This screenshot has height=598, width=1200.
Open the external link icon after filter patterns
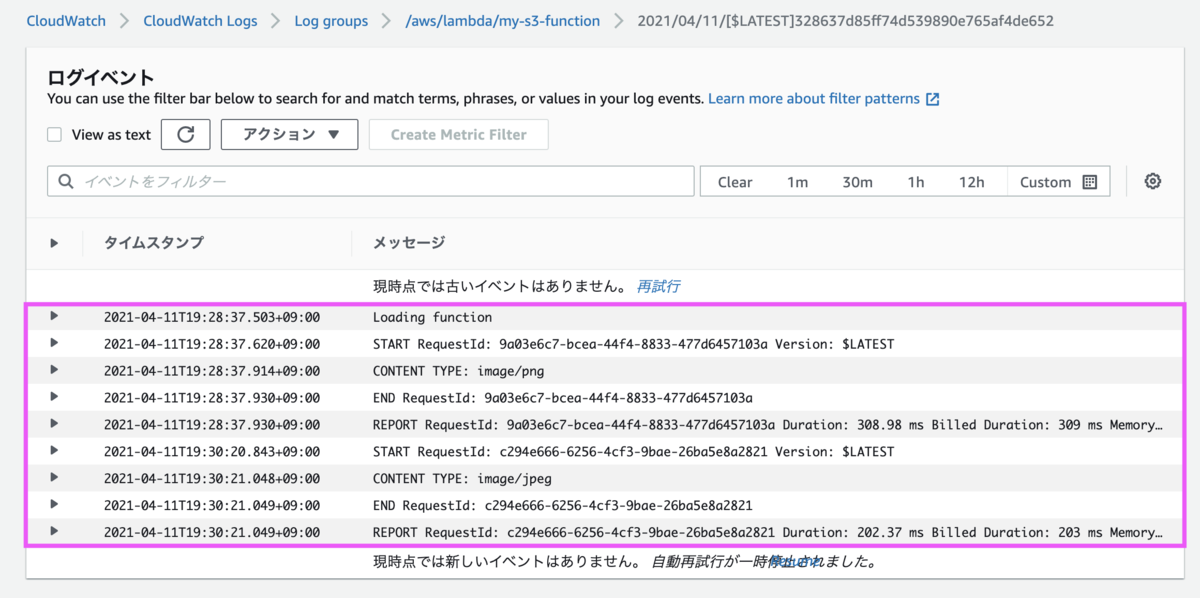[x=932, y=99]
